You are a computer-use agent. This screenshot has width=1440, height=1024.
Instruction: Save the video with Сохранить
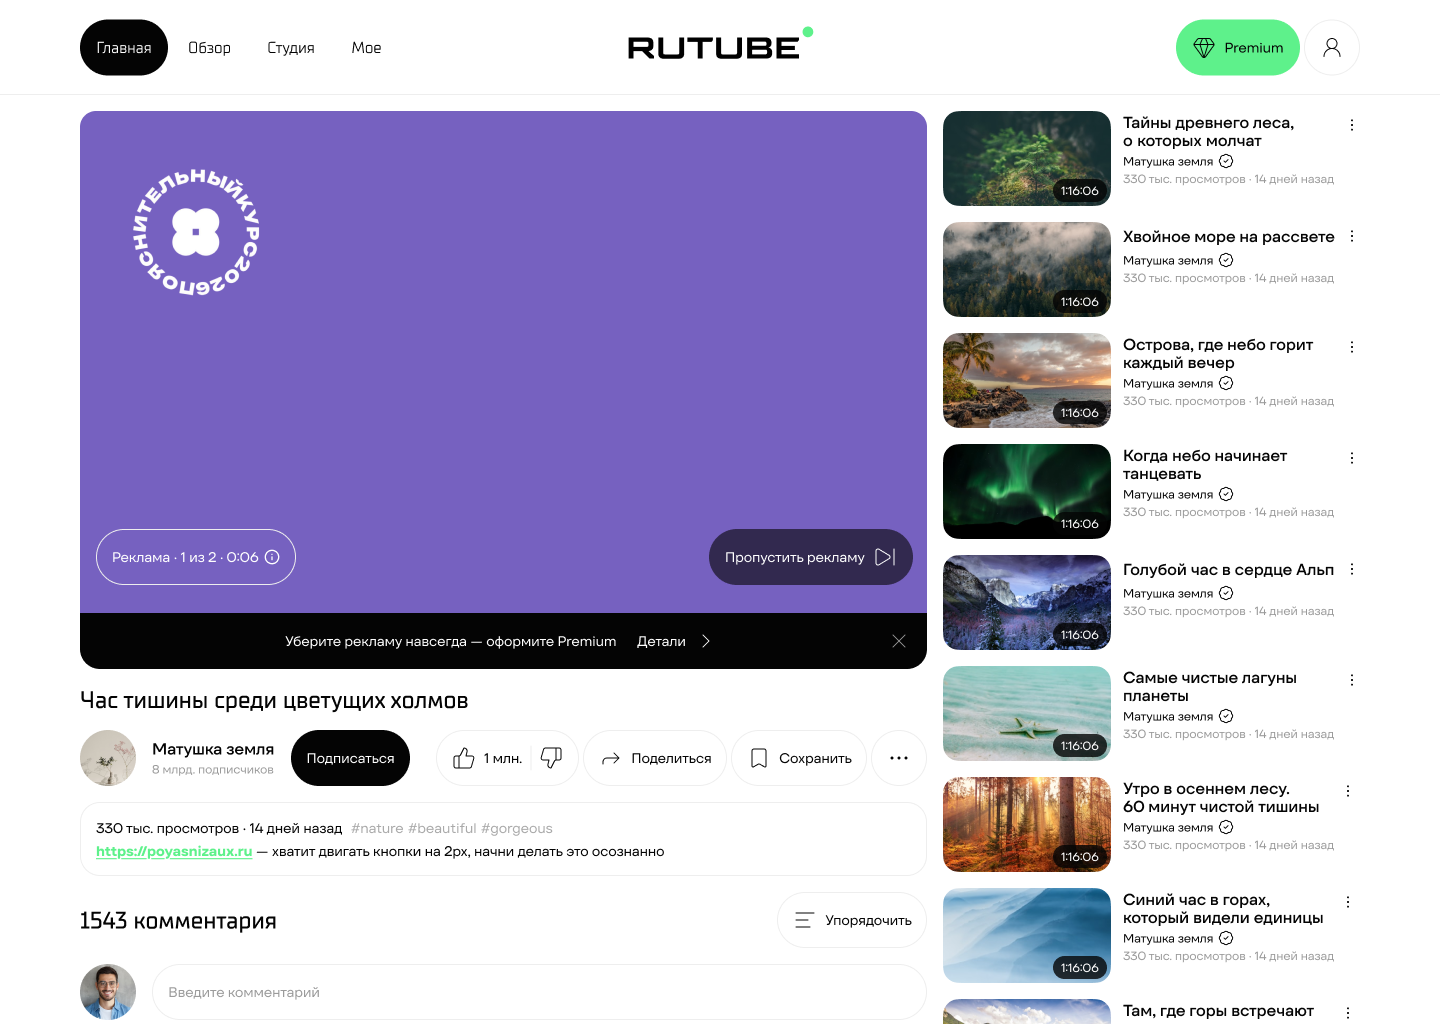800,758
